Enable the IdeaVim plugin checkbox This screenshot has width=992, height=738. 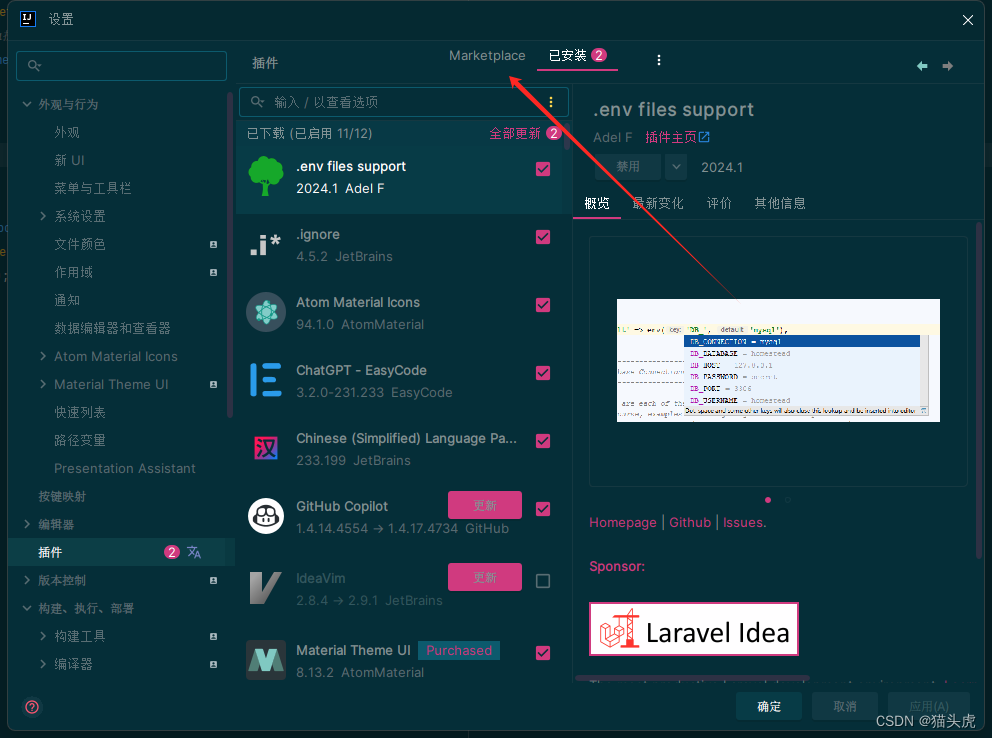[x=543, y=581]
